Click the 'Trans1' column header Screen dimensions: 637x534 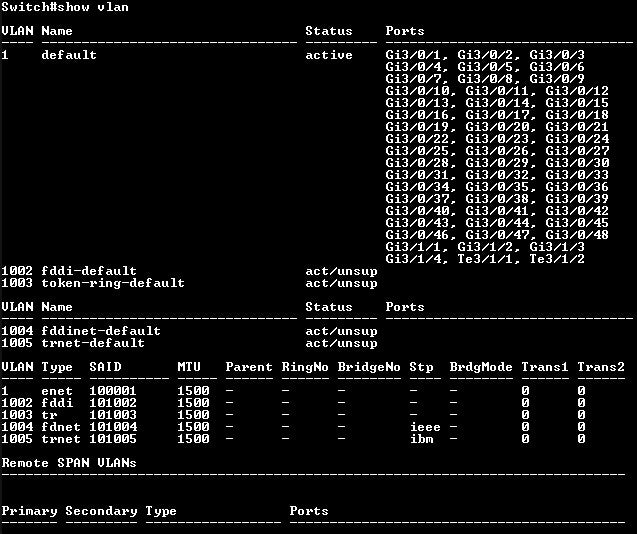click(545, 367)
